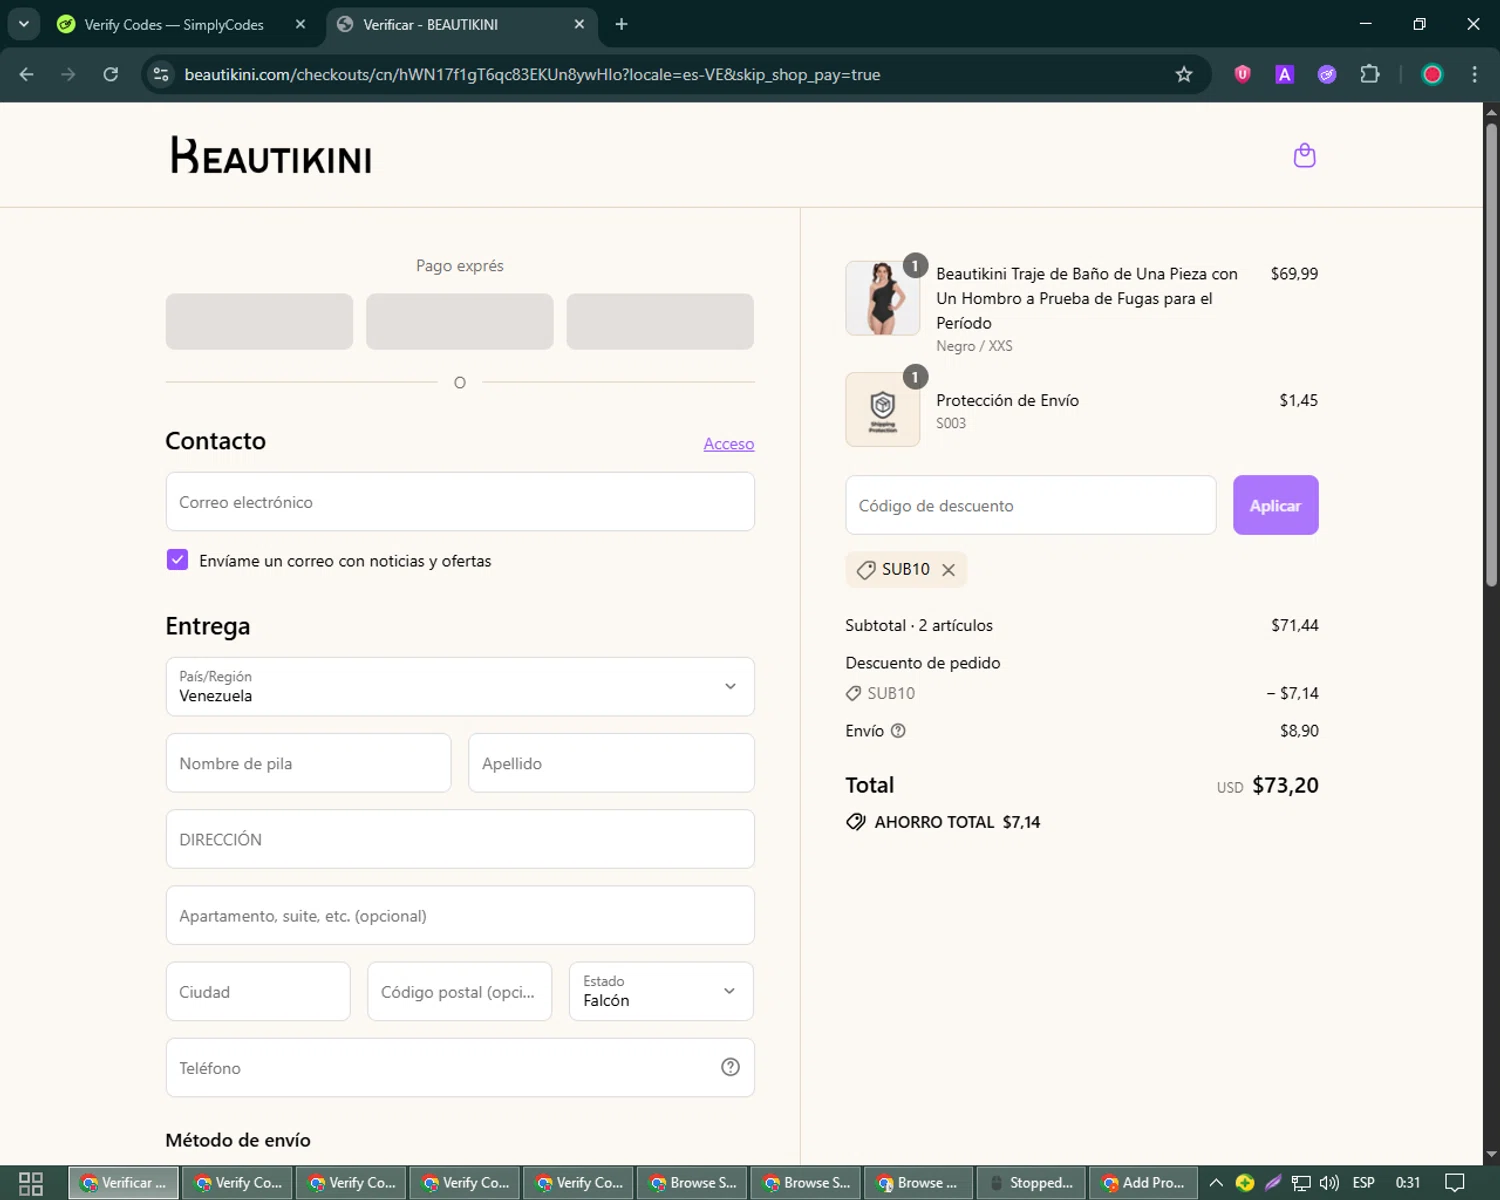Screen dimensions: 1500x1200
Task: Click the Protección de Envío thumbnail
Action: click(x=882, y=409)
